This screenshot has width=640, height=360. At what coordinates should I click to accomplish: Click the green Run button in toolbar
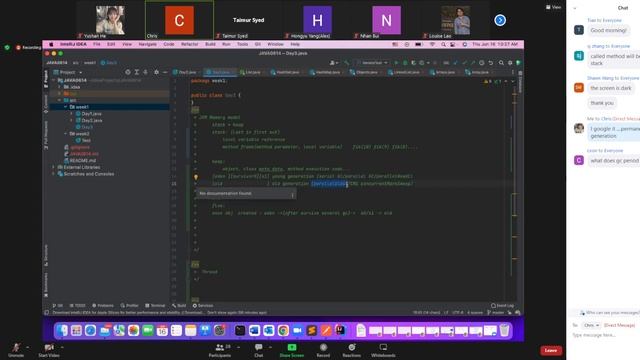tap(396, 63)
